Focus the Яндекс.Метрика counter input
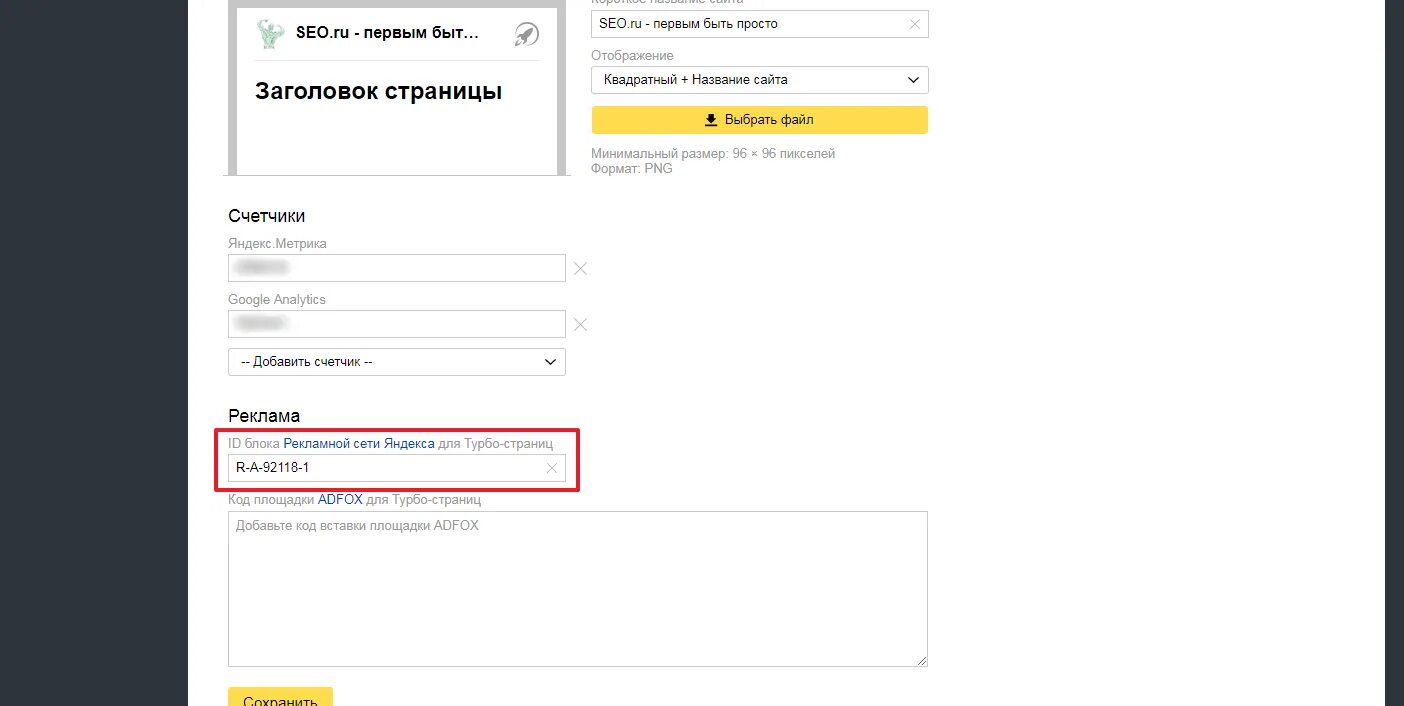This screenshot has width=1404, height=706. (x=397, y=268)
